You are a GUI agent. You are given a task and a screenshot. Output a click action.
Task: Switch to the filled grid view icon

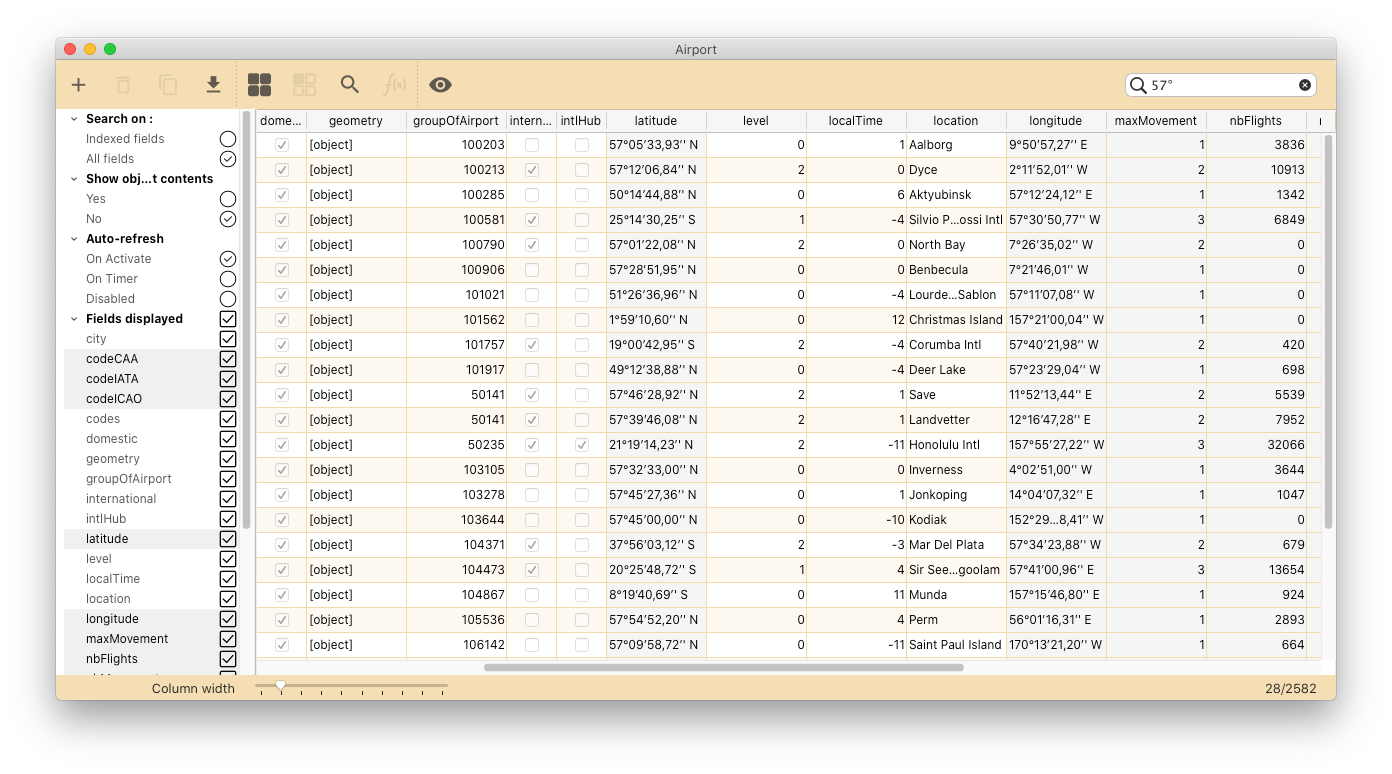point(259,85)
